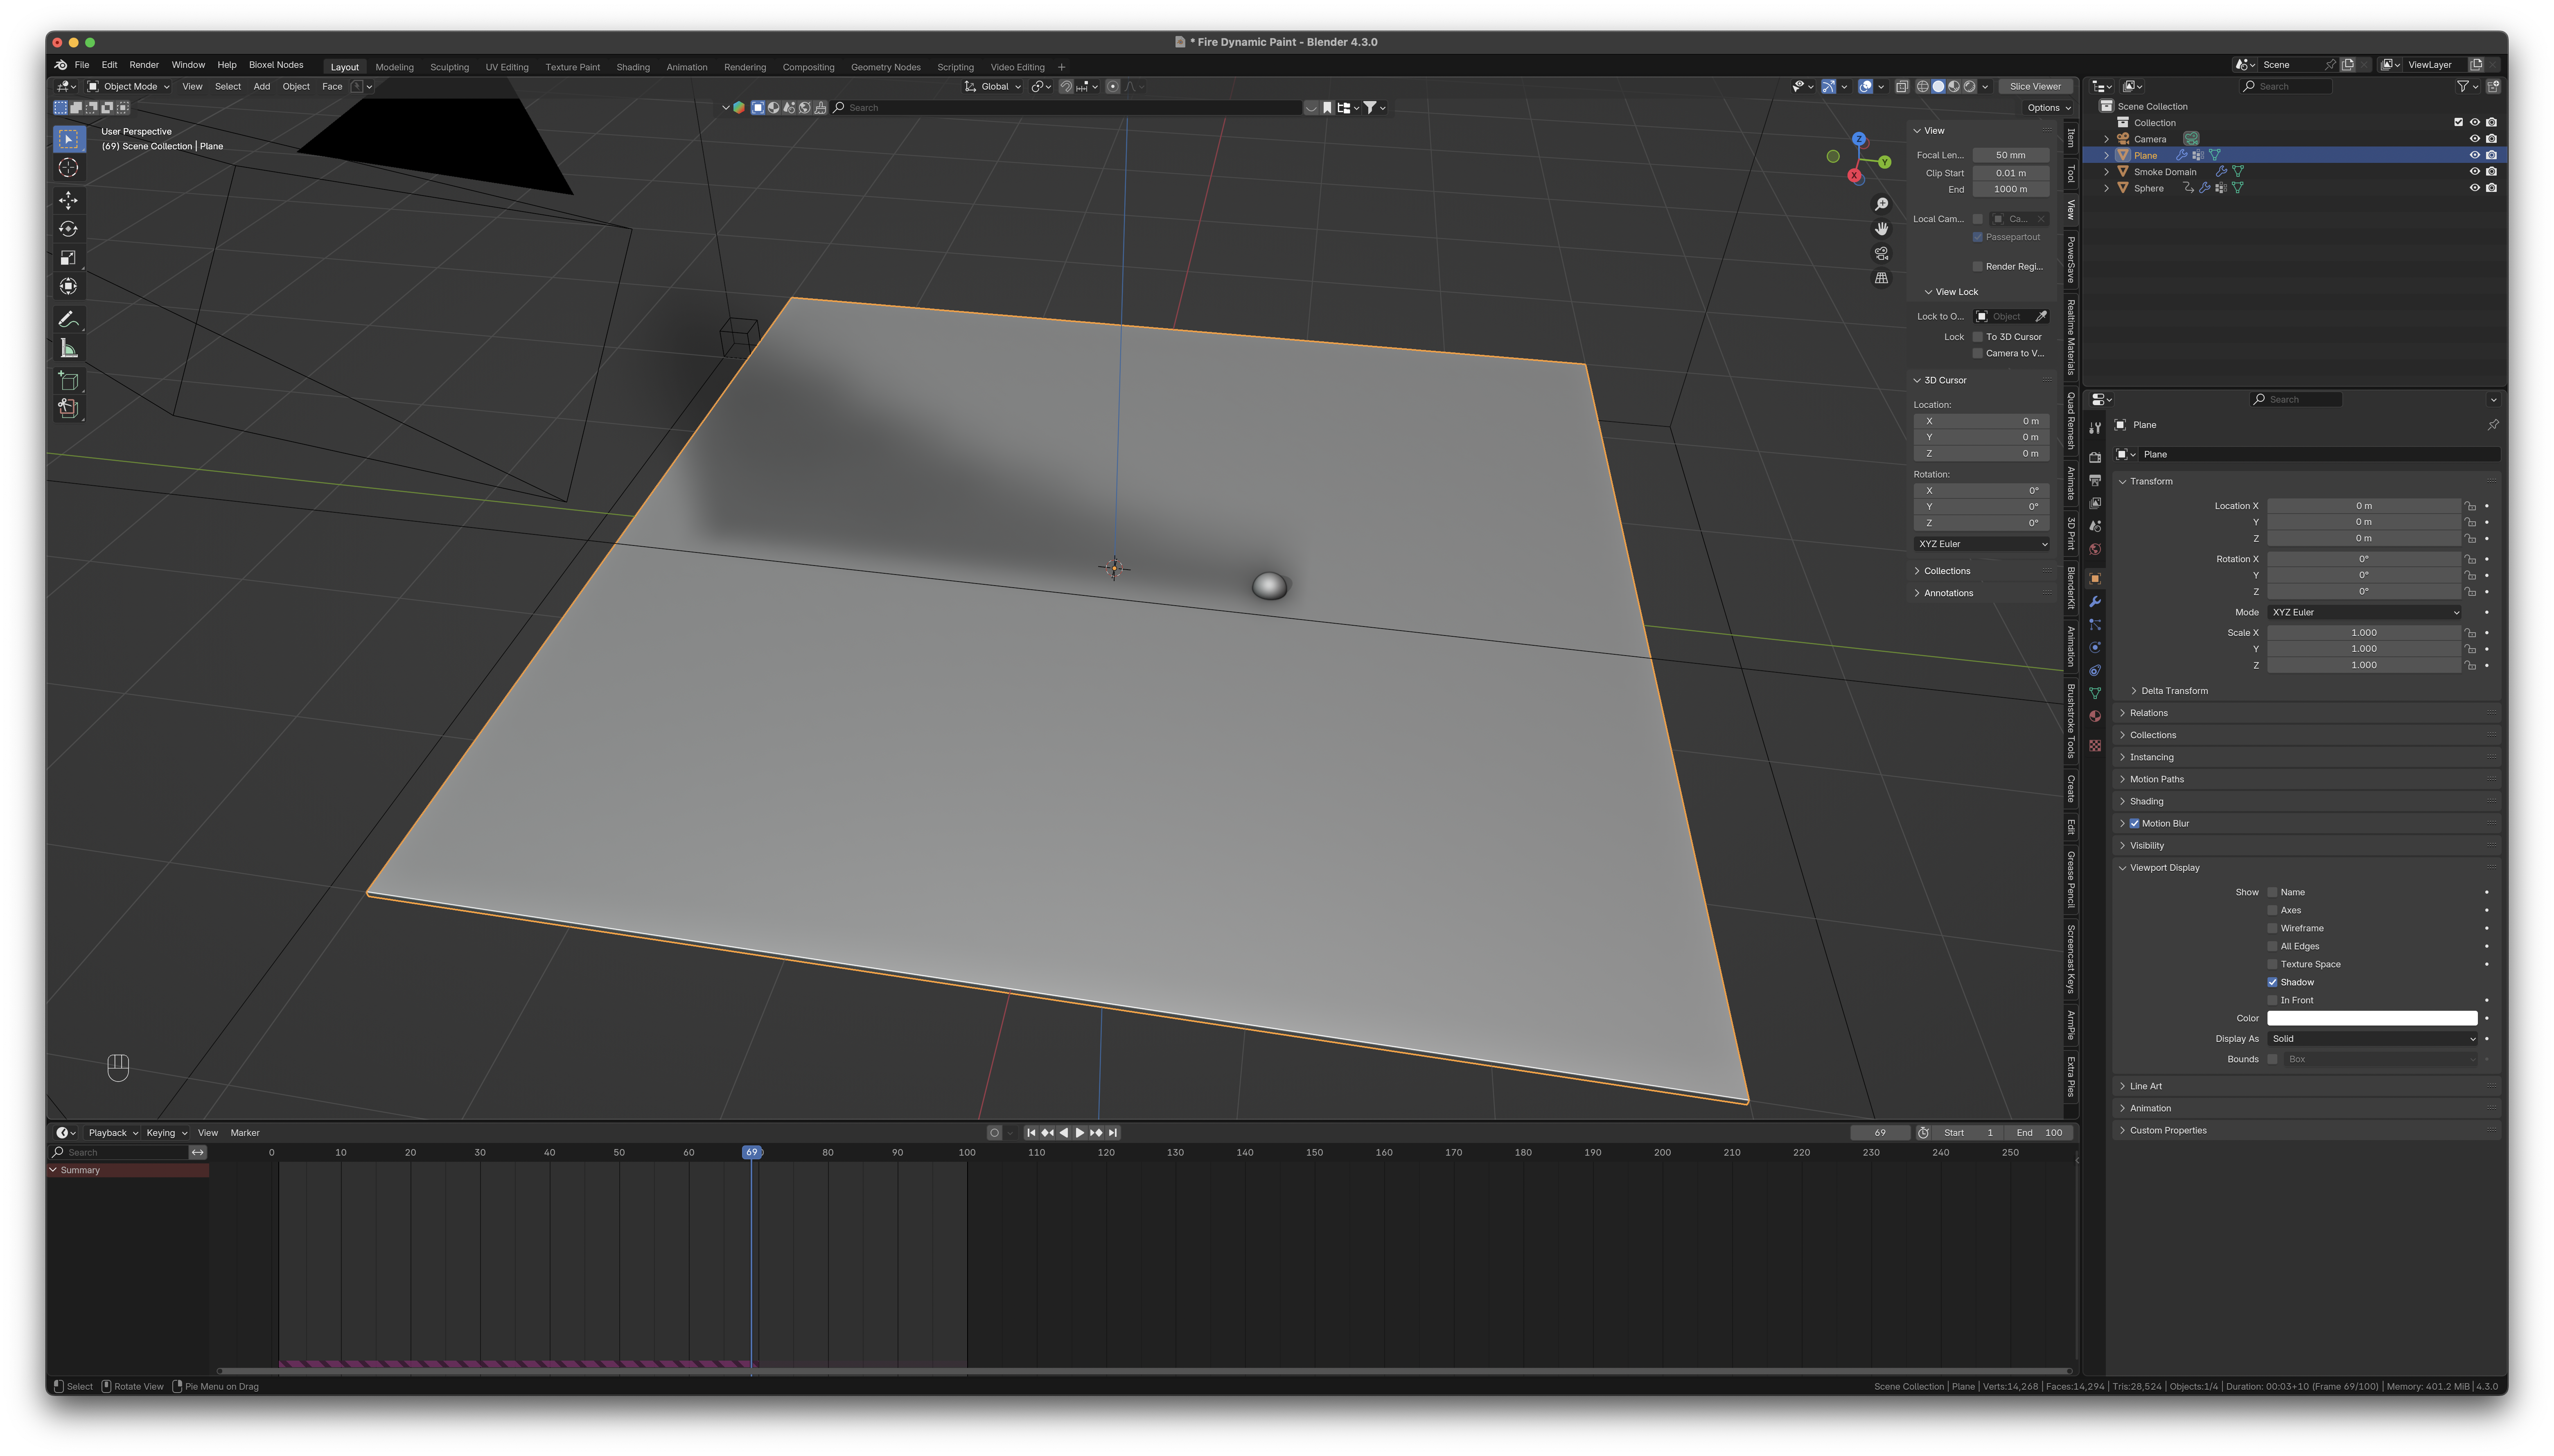Select the Select Box tool

[68, 139]
